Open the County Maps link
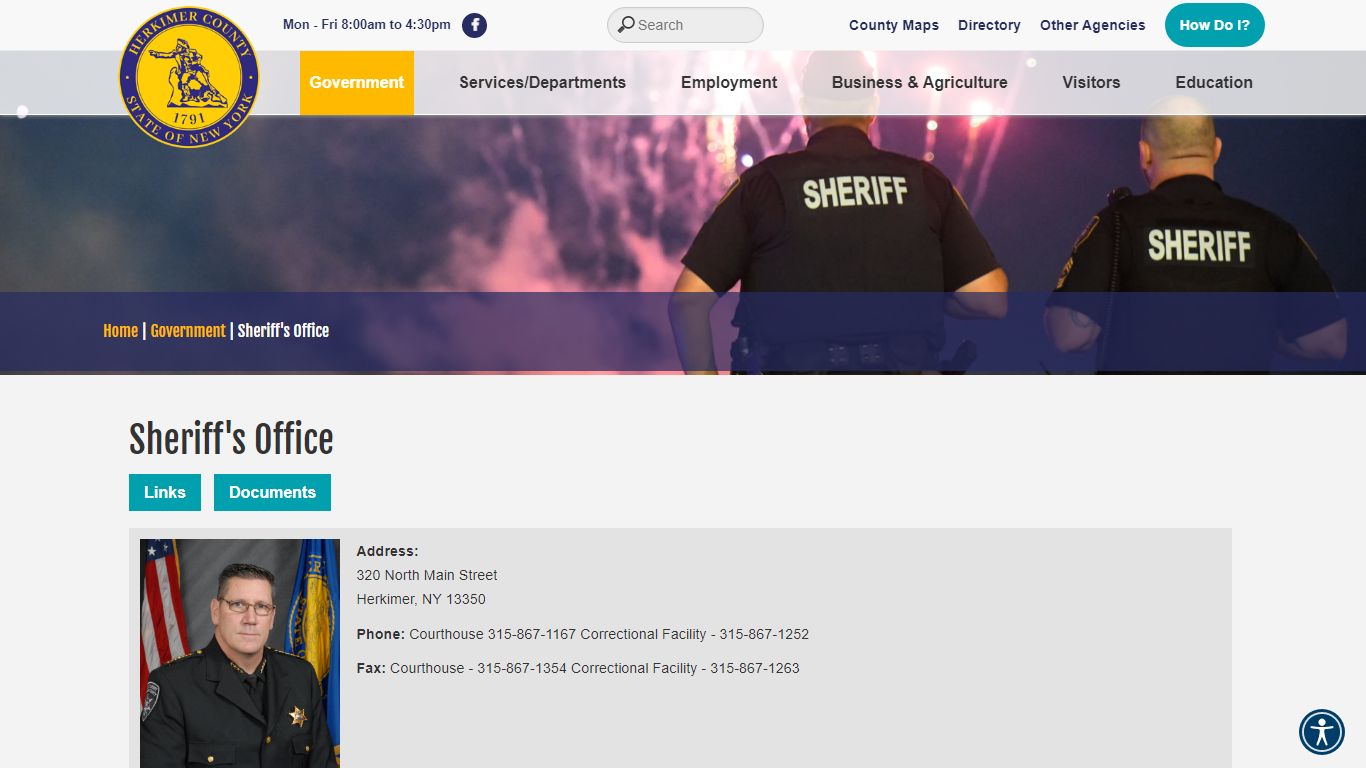The image size is (1366, 768). [893, 25]
